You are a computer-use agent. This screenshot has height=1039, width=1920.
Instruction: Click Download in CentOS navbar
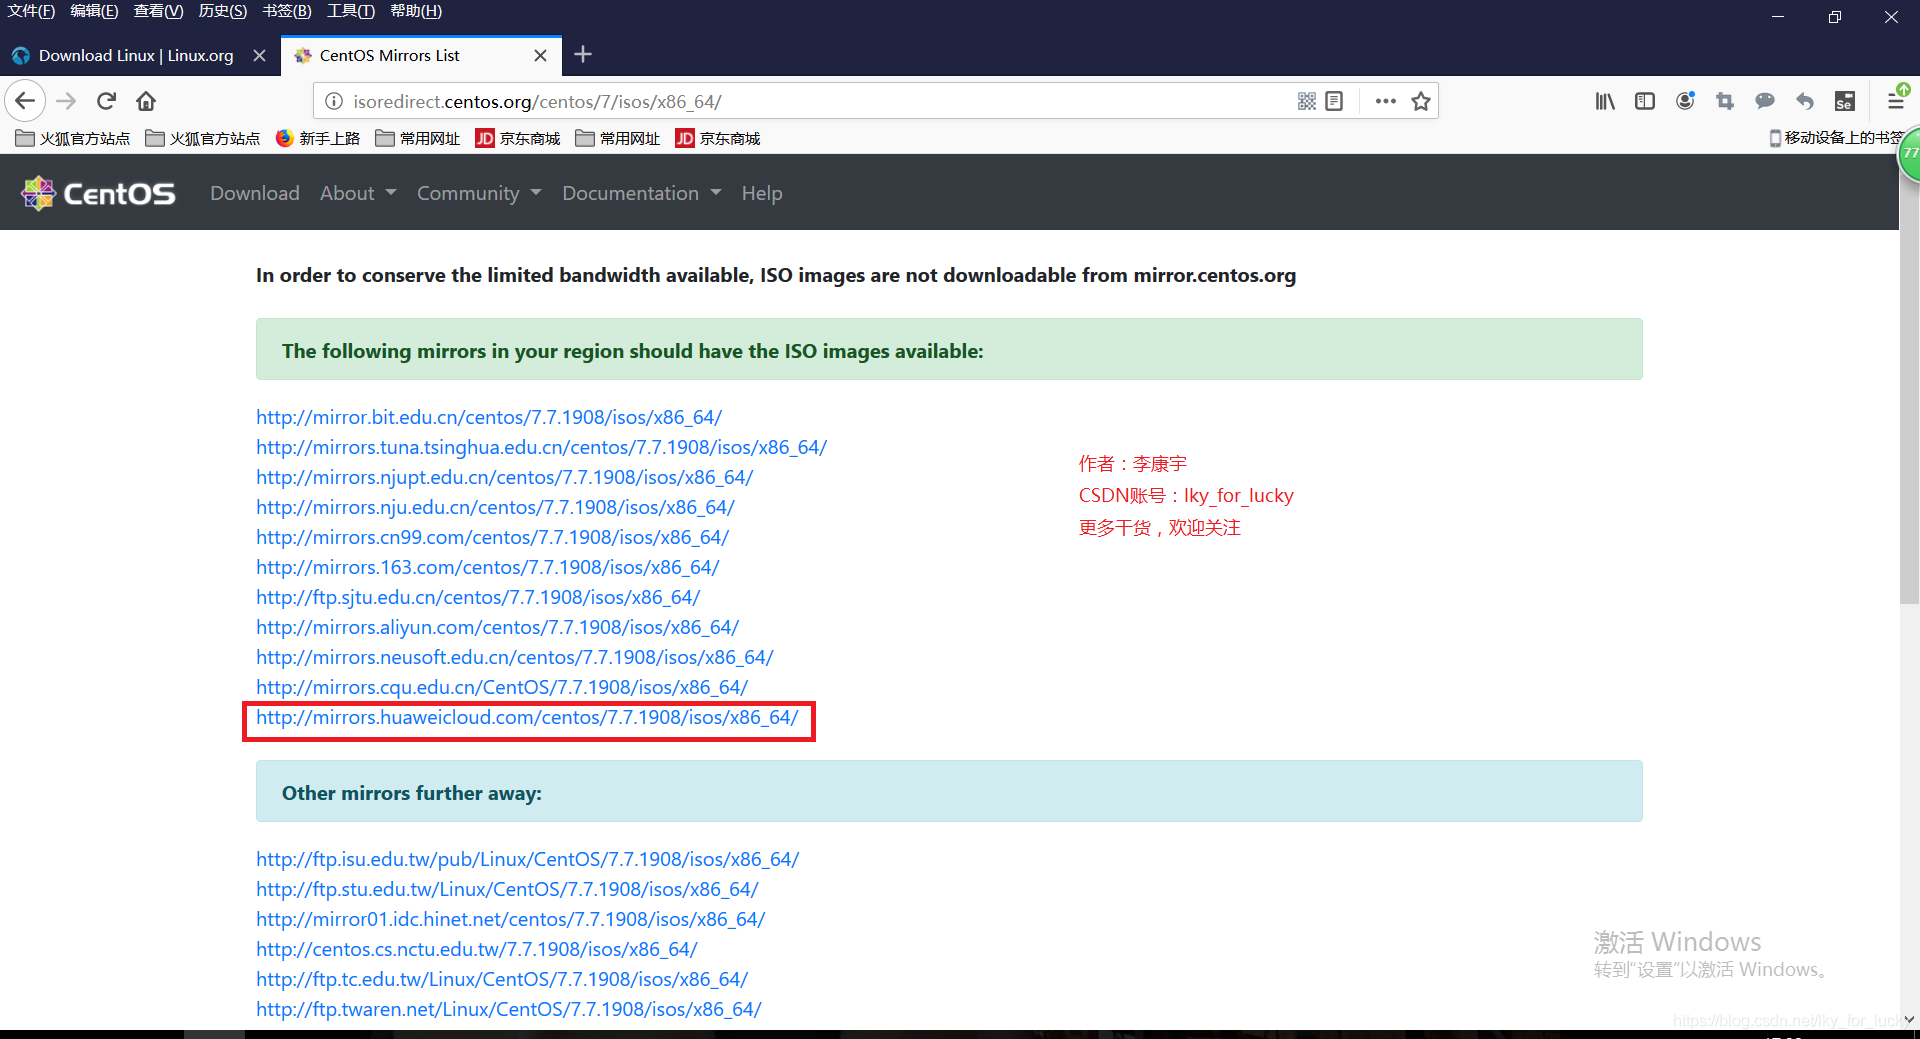click(x=255, y=193)
